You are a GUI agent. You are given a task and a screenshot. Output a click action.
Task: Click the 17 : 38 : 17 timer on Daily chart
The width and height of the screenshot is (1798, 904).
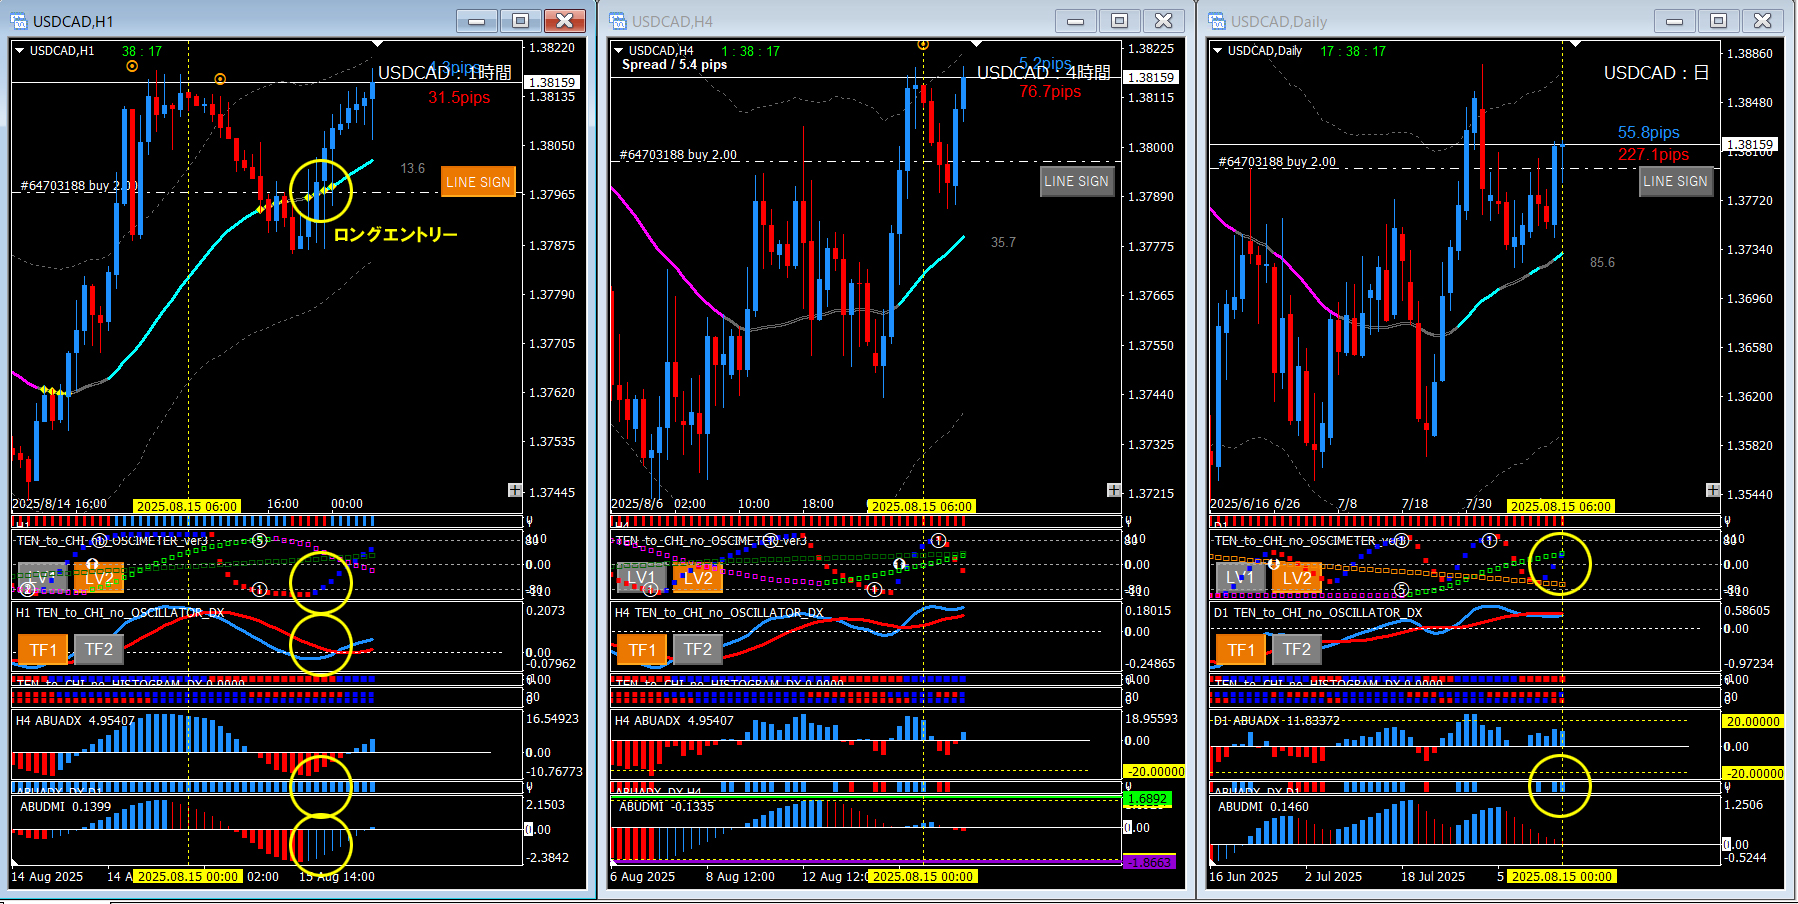[x=1353, y=51]
